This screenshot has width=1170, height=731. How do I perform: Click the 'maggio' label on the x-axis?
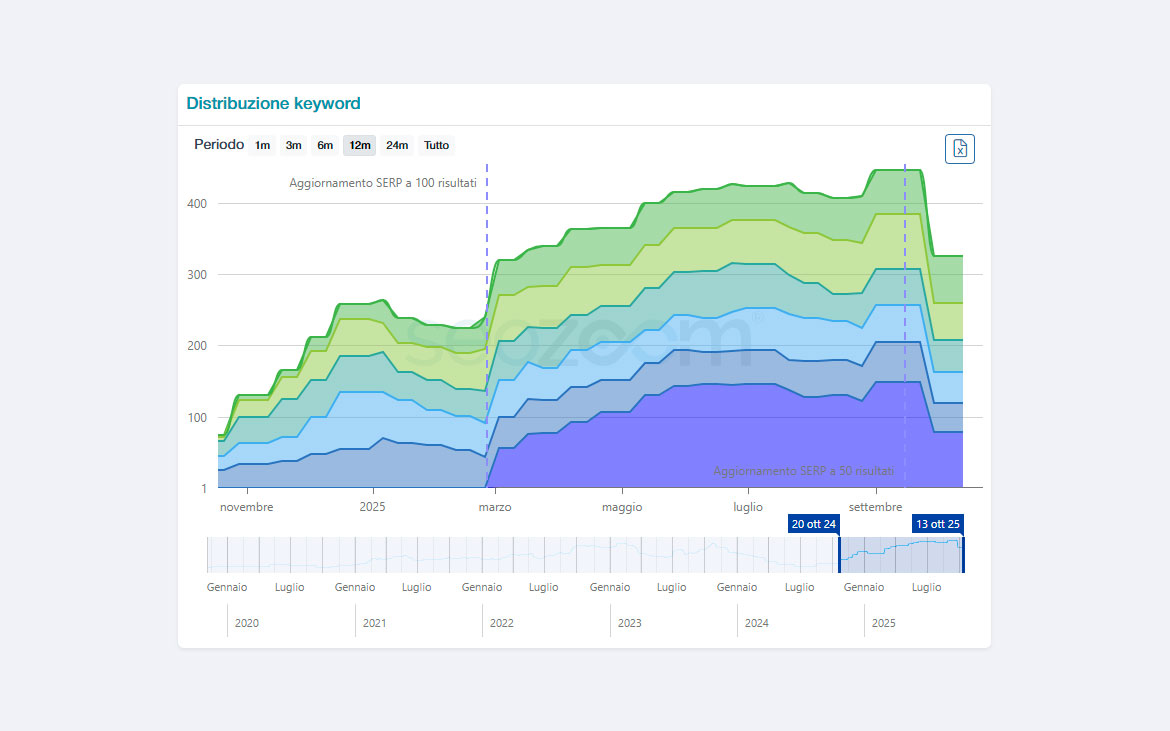(622, 507)
